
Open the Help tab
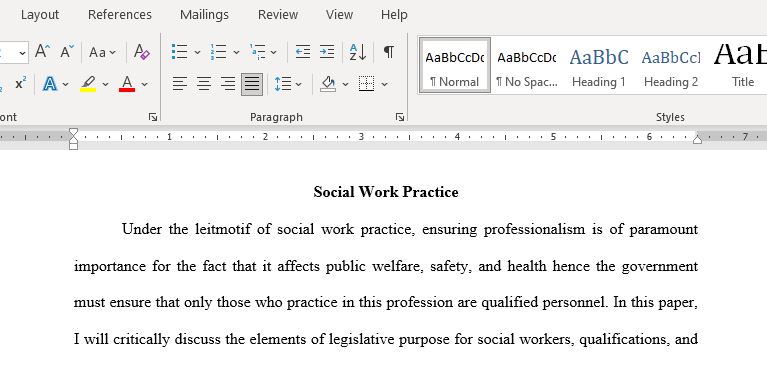(394, 15)
